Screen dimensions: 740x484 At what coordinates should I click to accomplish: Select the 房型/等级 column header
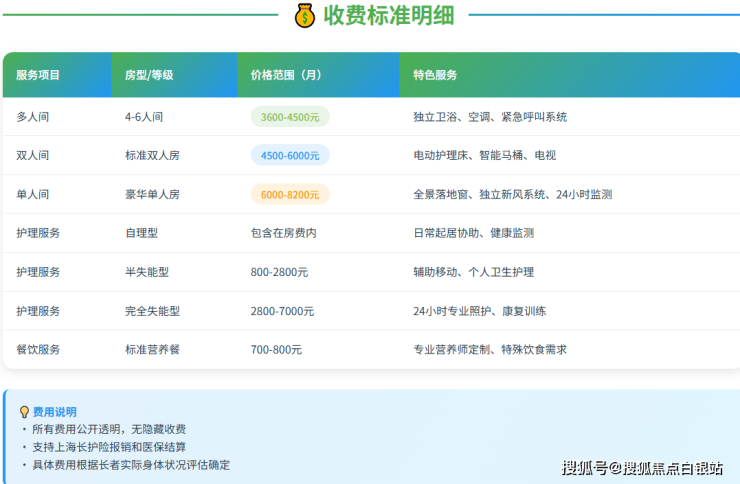tap(149, 75)
